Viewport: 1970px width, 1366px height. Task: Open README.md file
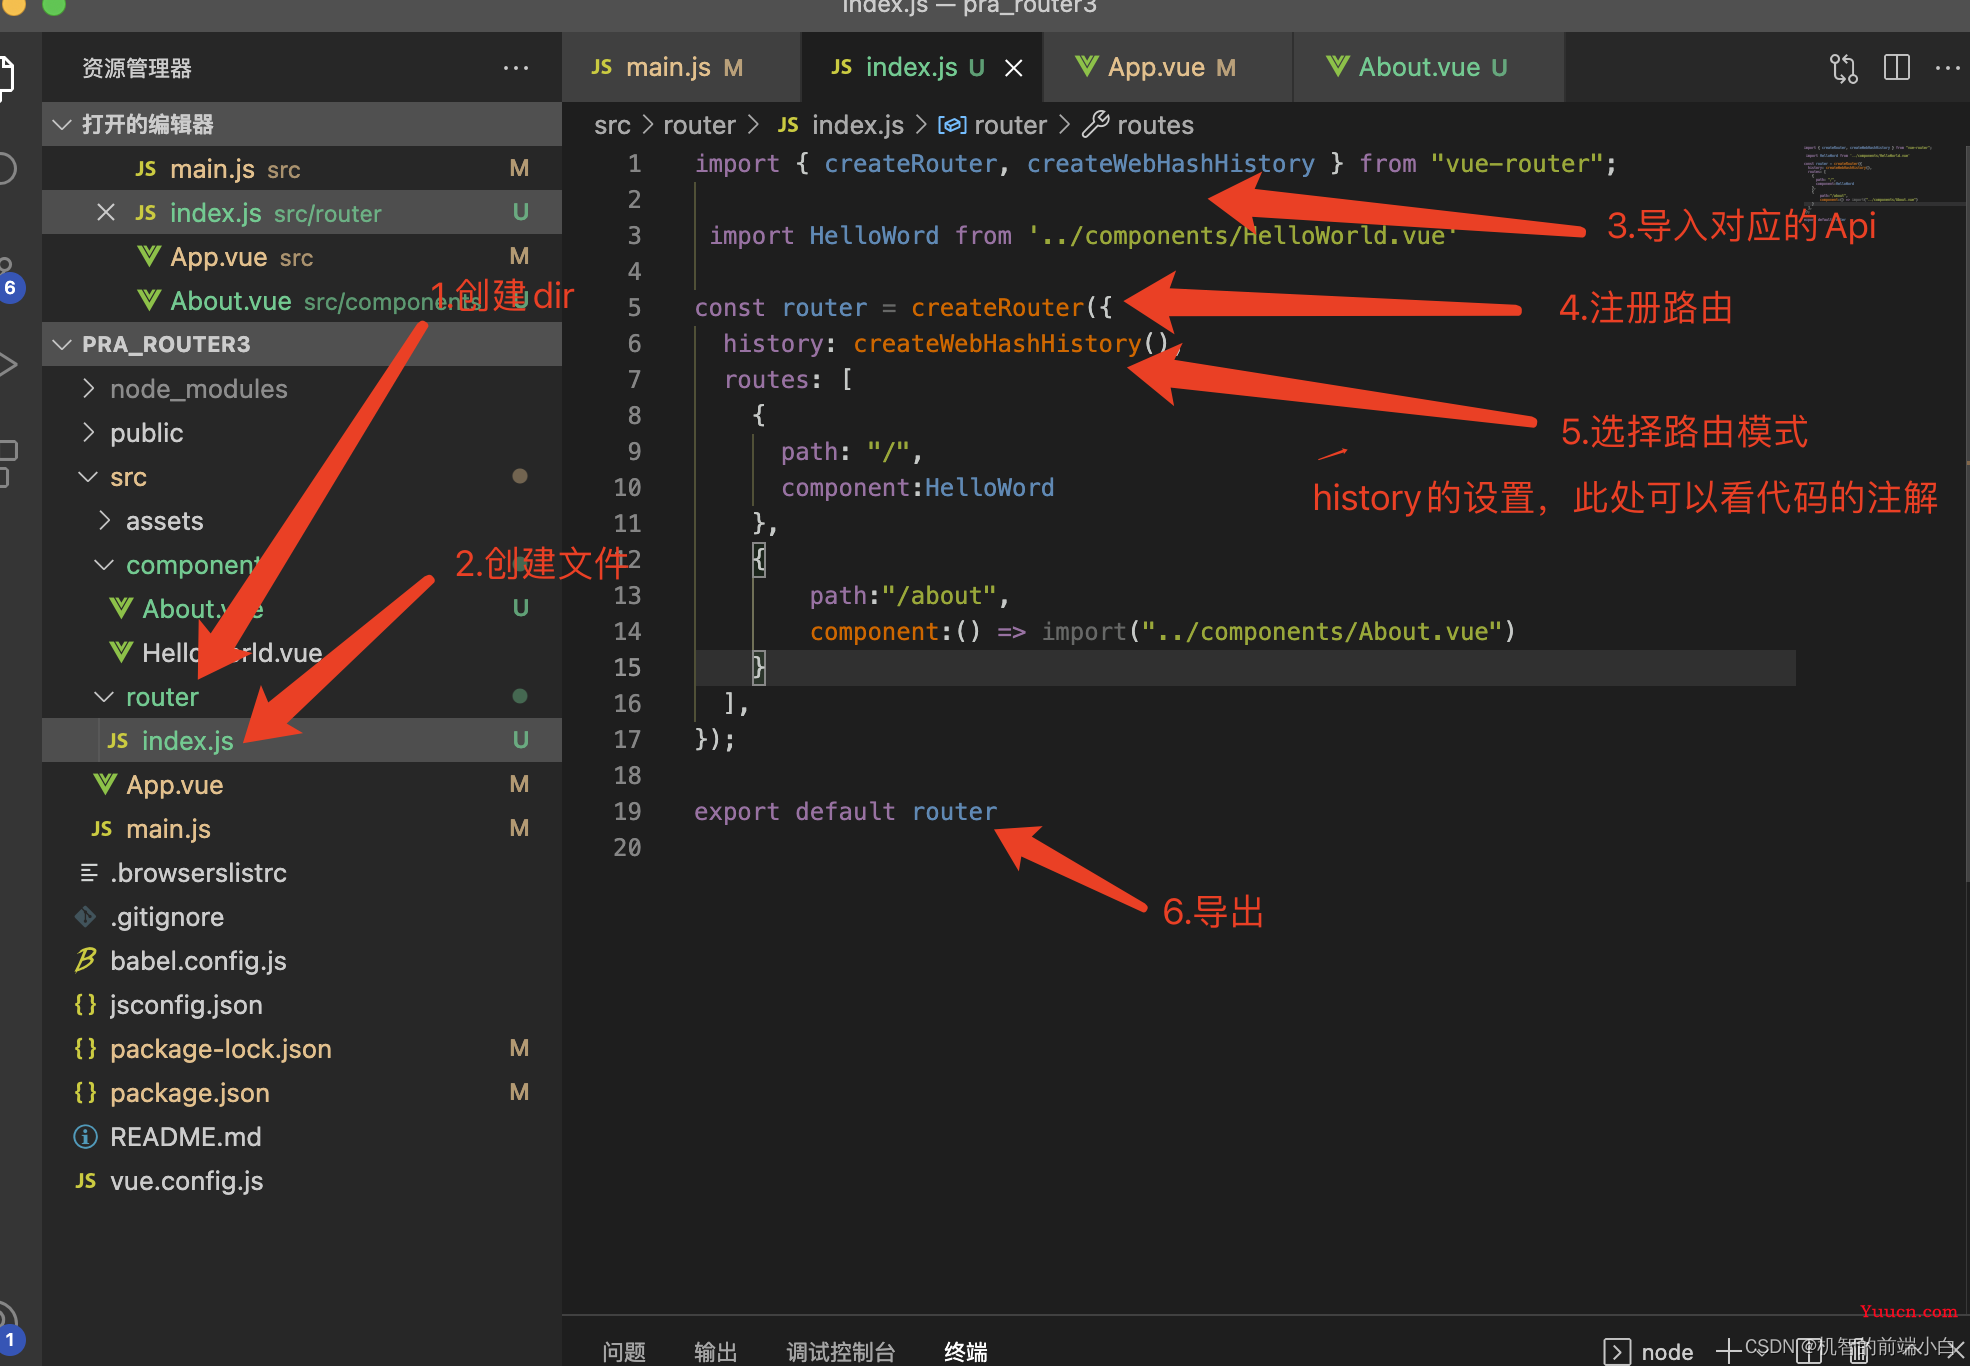tap(302, 1137)
